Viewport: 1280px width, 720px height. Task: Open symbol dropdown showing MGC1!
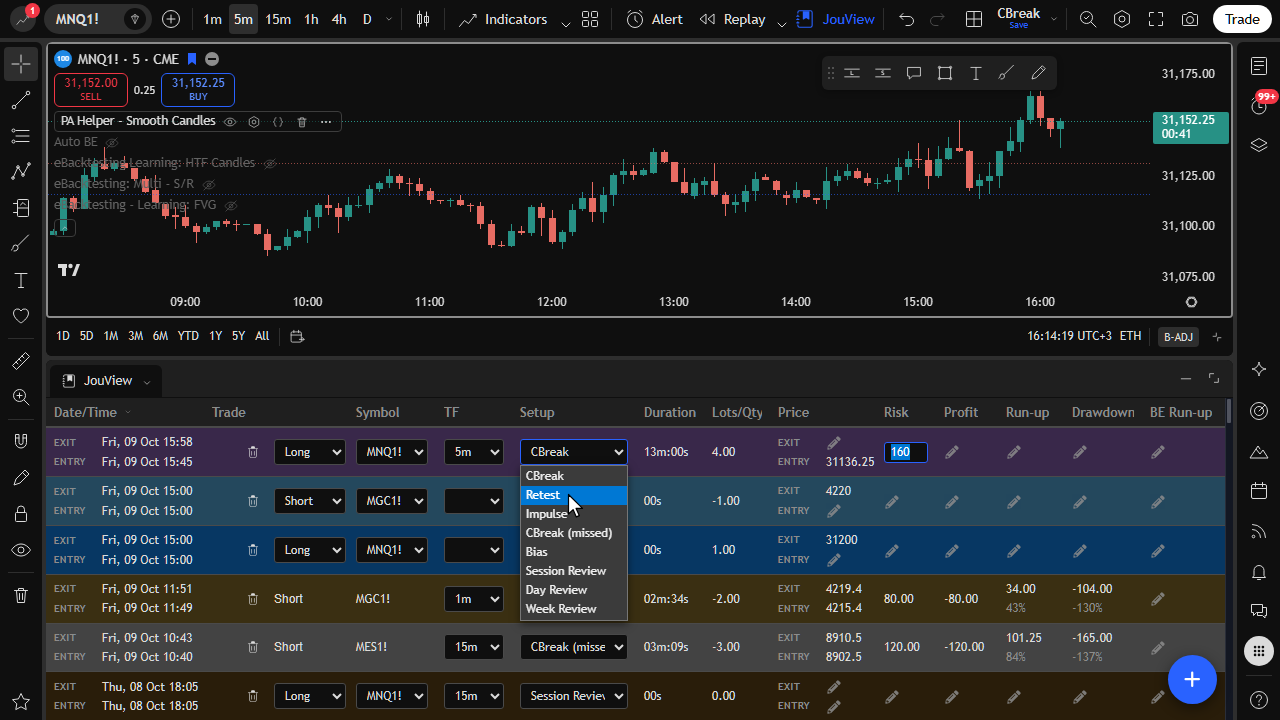(391, 501)
